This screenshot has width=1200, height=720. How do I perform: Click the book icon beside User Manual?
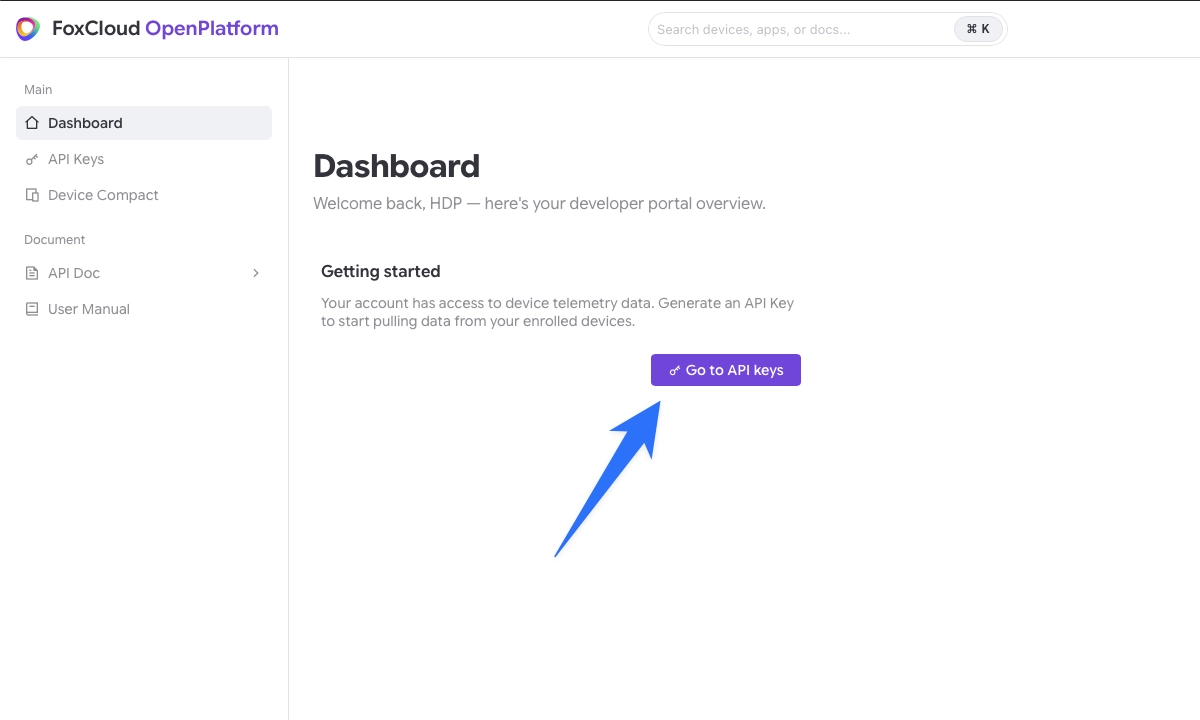tap(32, 309)
